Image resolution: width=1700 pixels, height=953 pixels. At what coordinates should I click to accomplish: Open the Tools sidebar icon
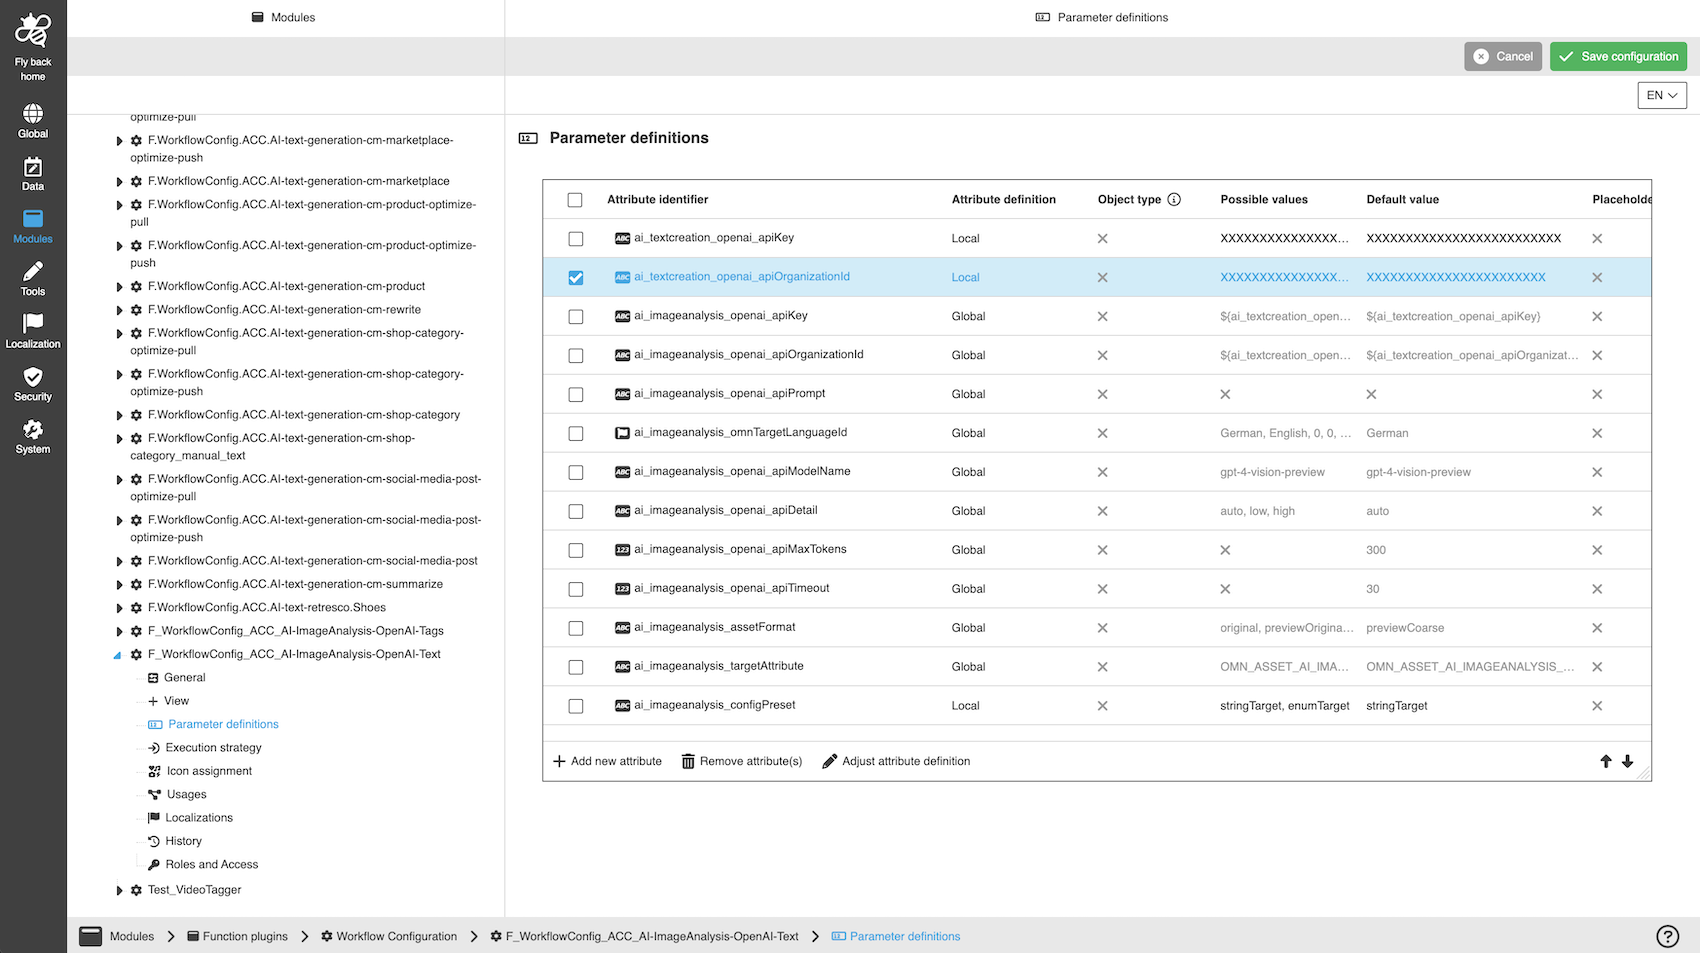[33, 273]
